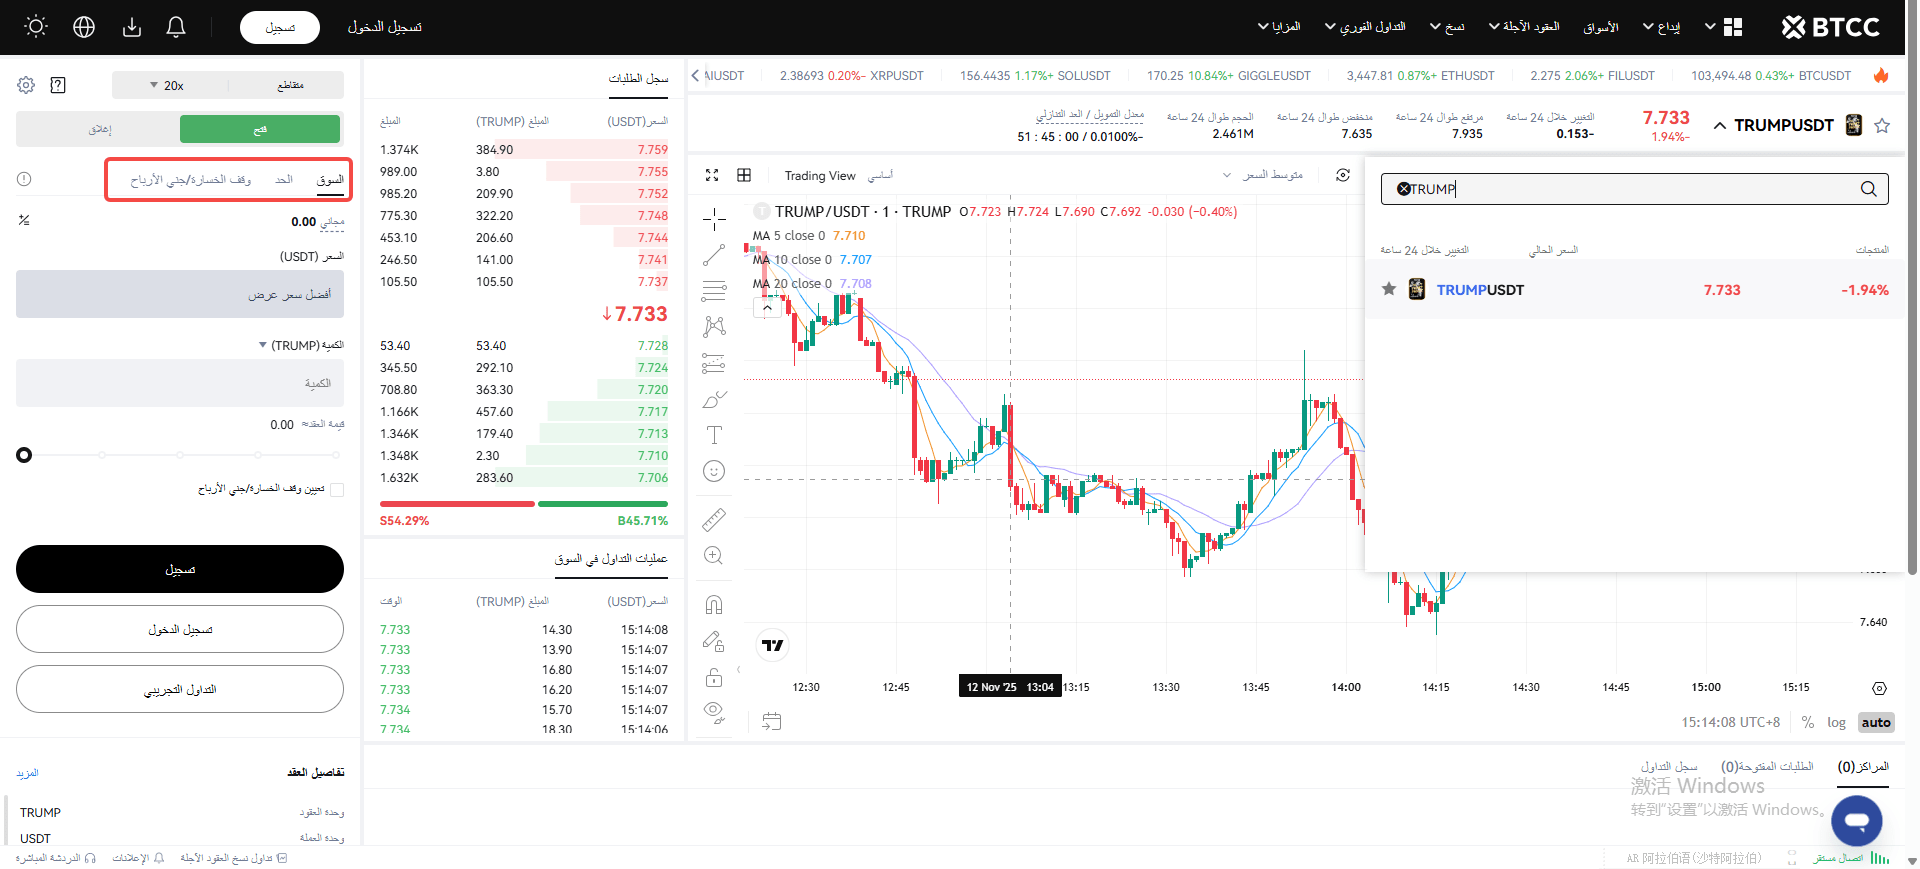Switch to the Trading View tab
The height and width of the screenshot is (869, 1920).
click(x=819, y=176)
